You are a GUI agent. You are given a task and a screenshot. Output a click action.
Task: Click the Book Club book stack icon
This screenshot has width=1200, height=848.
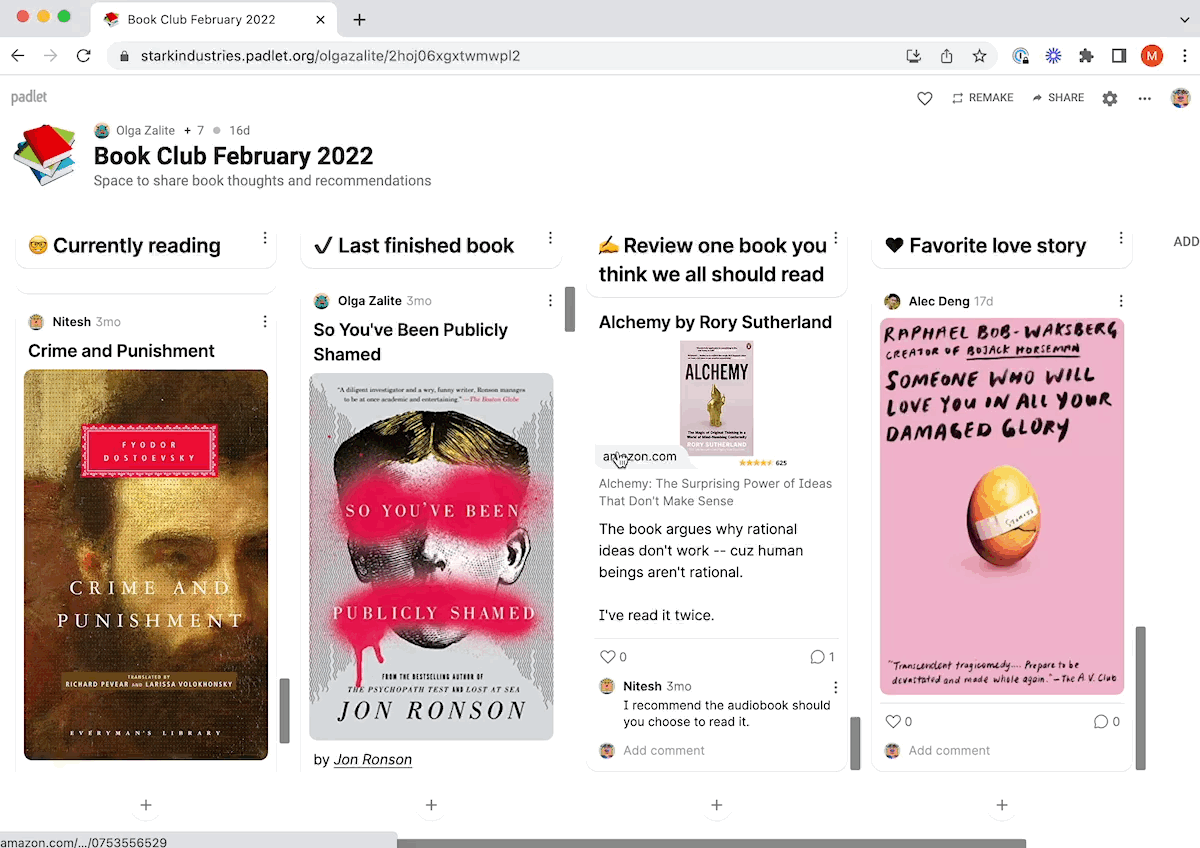pyautogui.click(x=45, y=155)
